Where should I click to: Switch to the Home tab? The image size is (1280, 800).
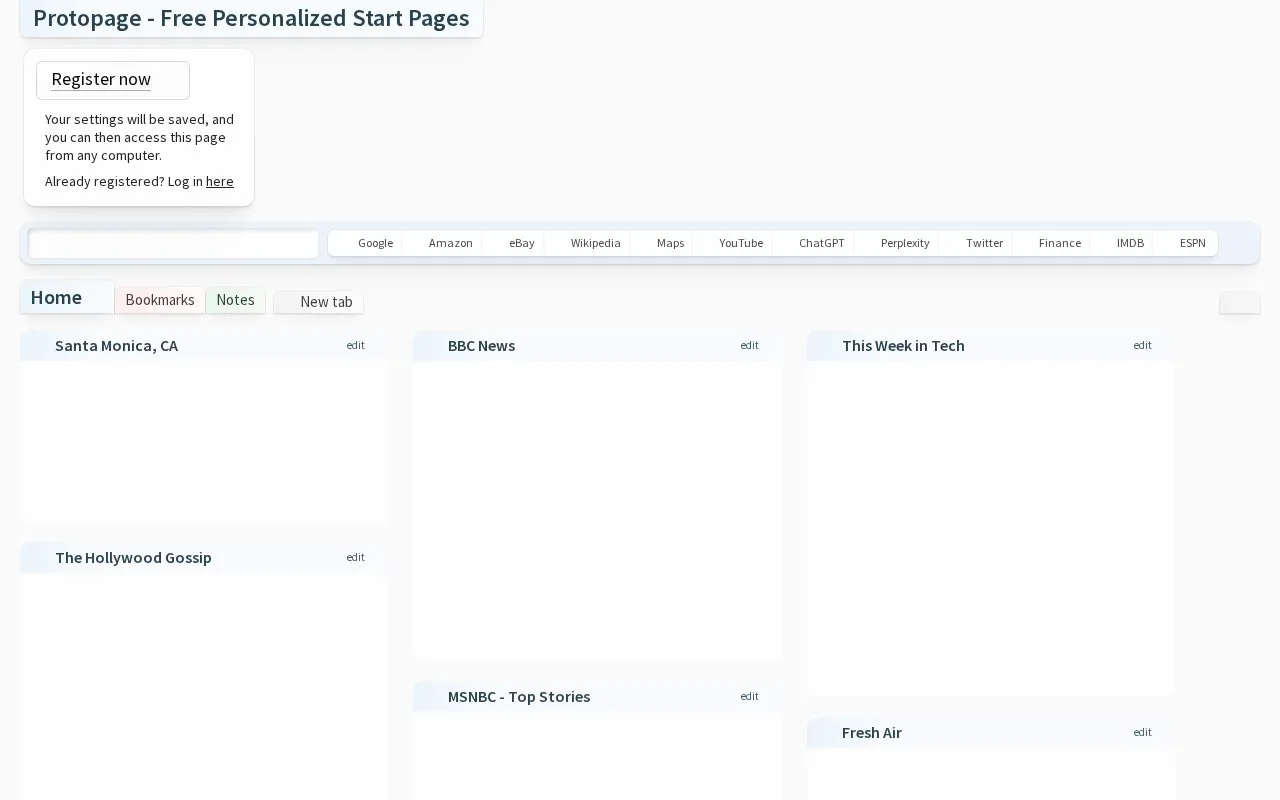click(66, 298)
